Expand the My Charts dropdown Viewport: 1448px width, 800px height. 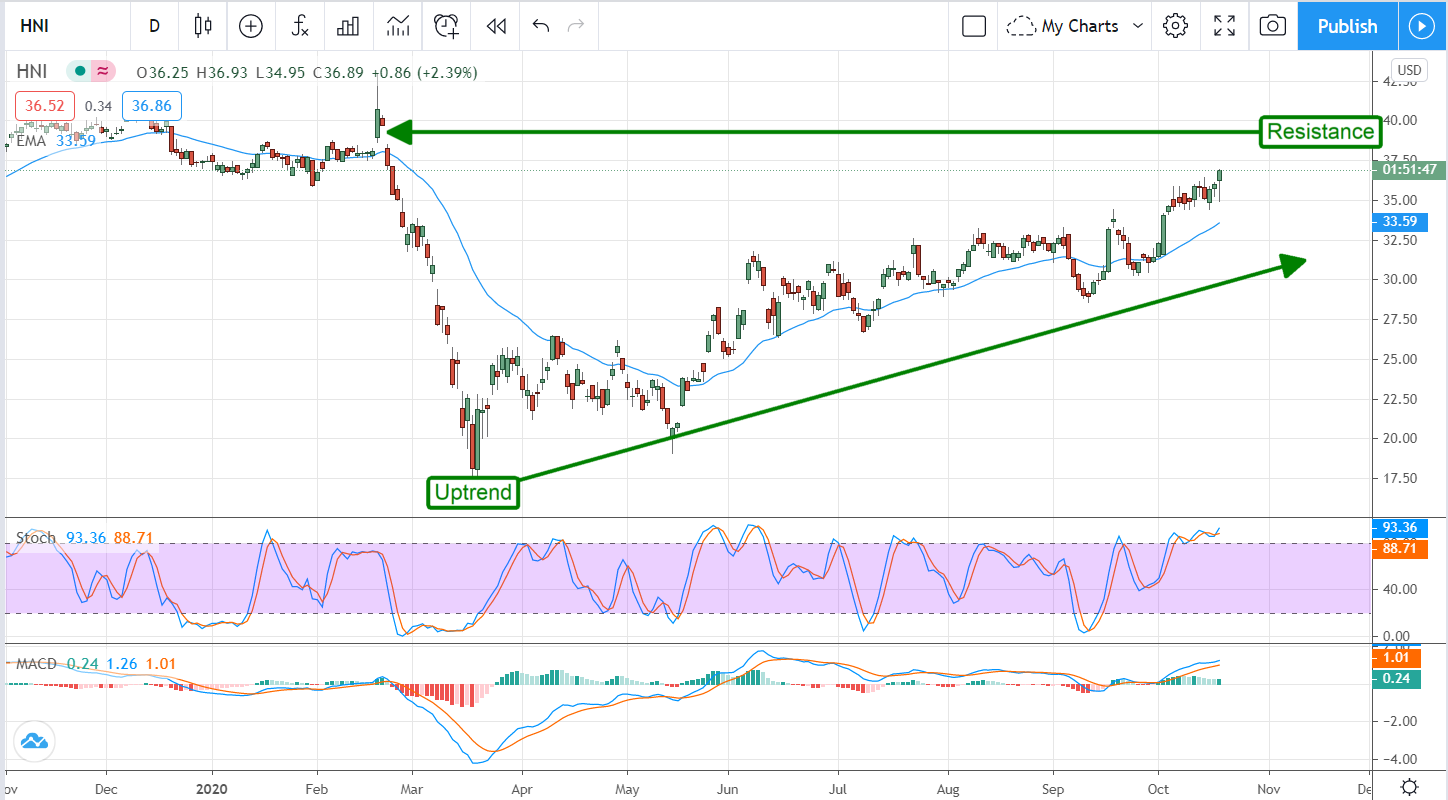pyautogui.click(x=1076, y=26)
